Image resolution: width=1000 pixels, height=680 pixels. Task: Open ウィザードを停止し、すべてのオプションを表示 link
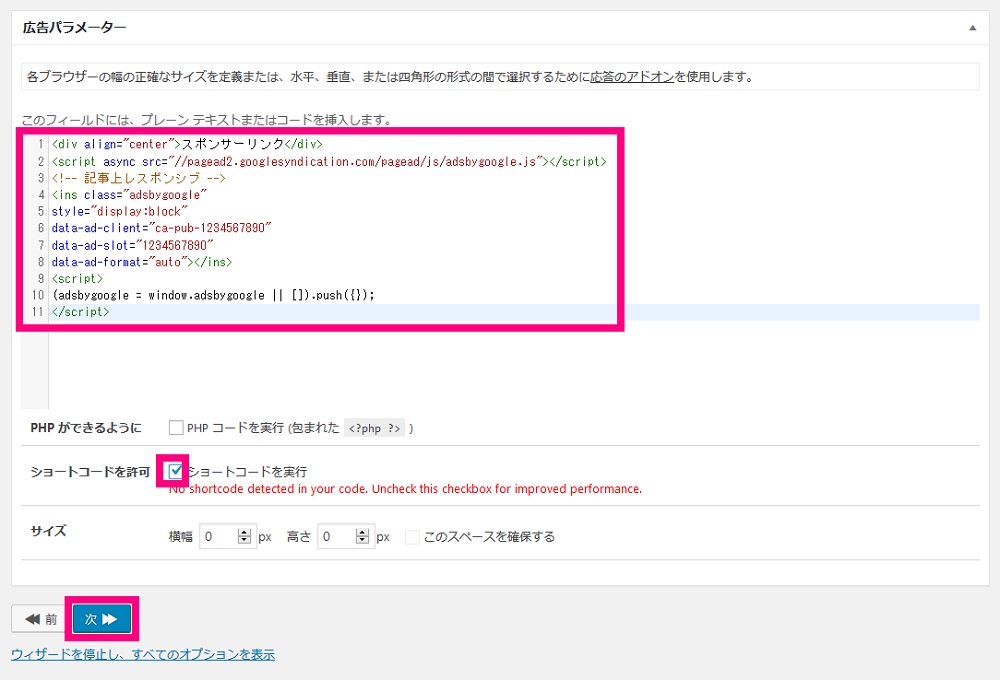[x=143, y=654]
